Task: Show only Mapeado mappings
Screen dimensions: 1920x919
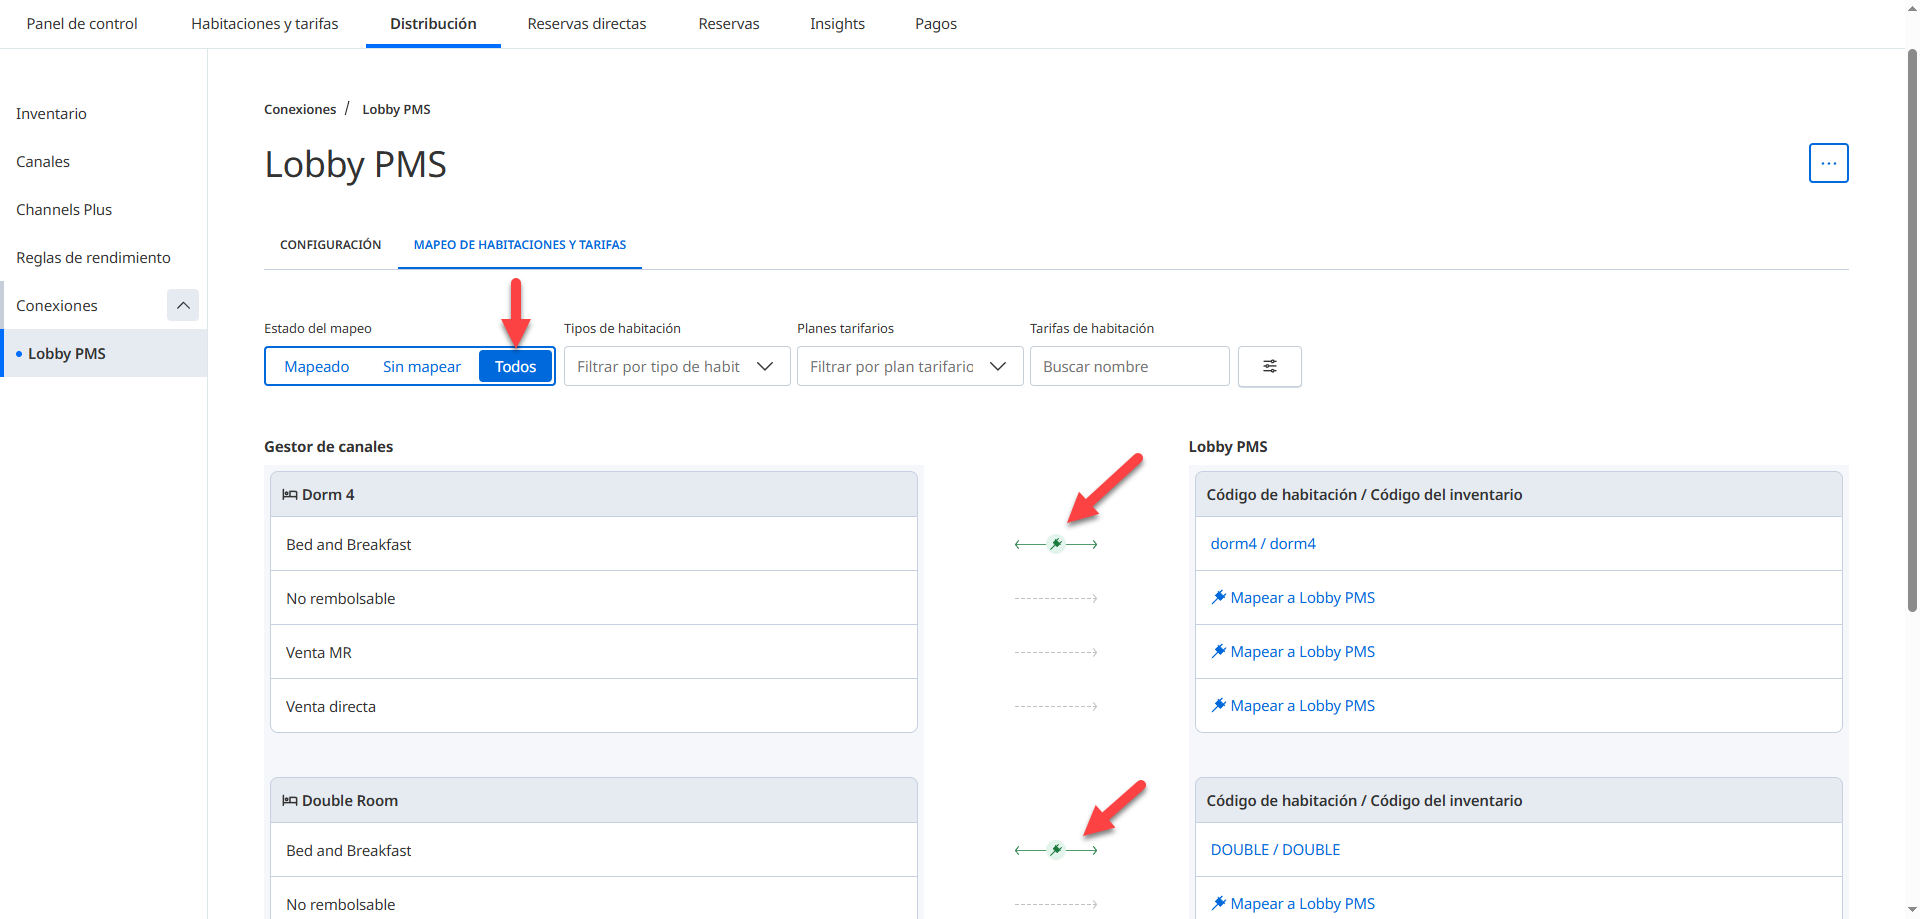Action: click(317, 366)
